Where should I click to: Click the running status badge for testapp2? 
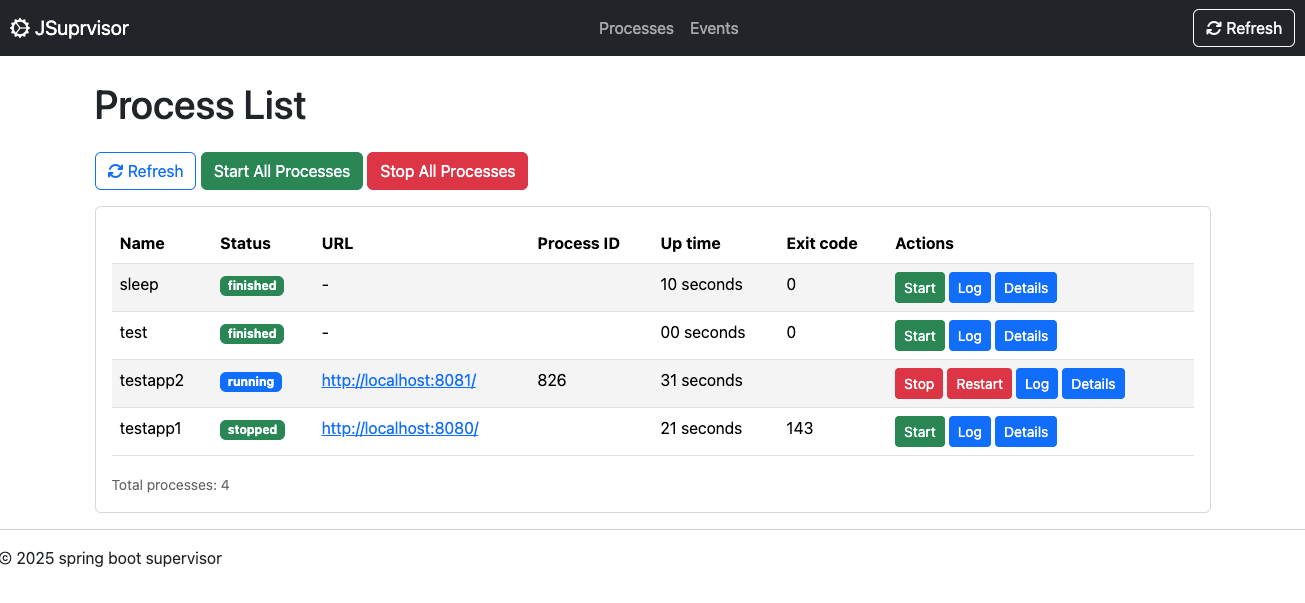(251, 381)
